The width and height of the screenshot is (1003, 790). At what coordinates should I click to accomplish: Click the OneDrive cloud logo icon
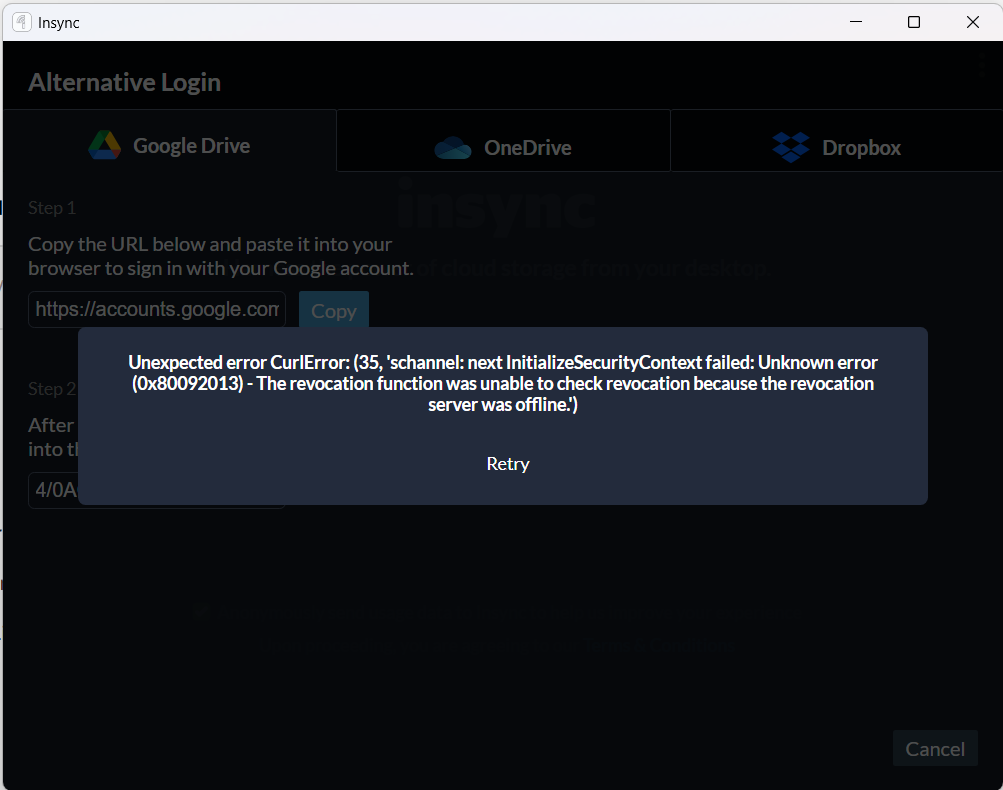(x=453, y=148)
